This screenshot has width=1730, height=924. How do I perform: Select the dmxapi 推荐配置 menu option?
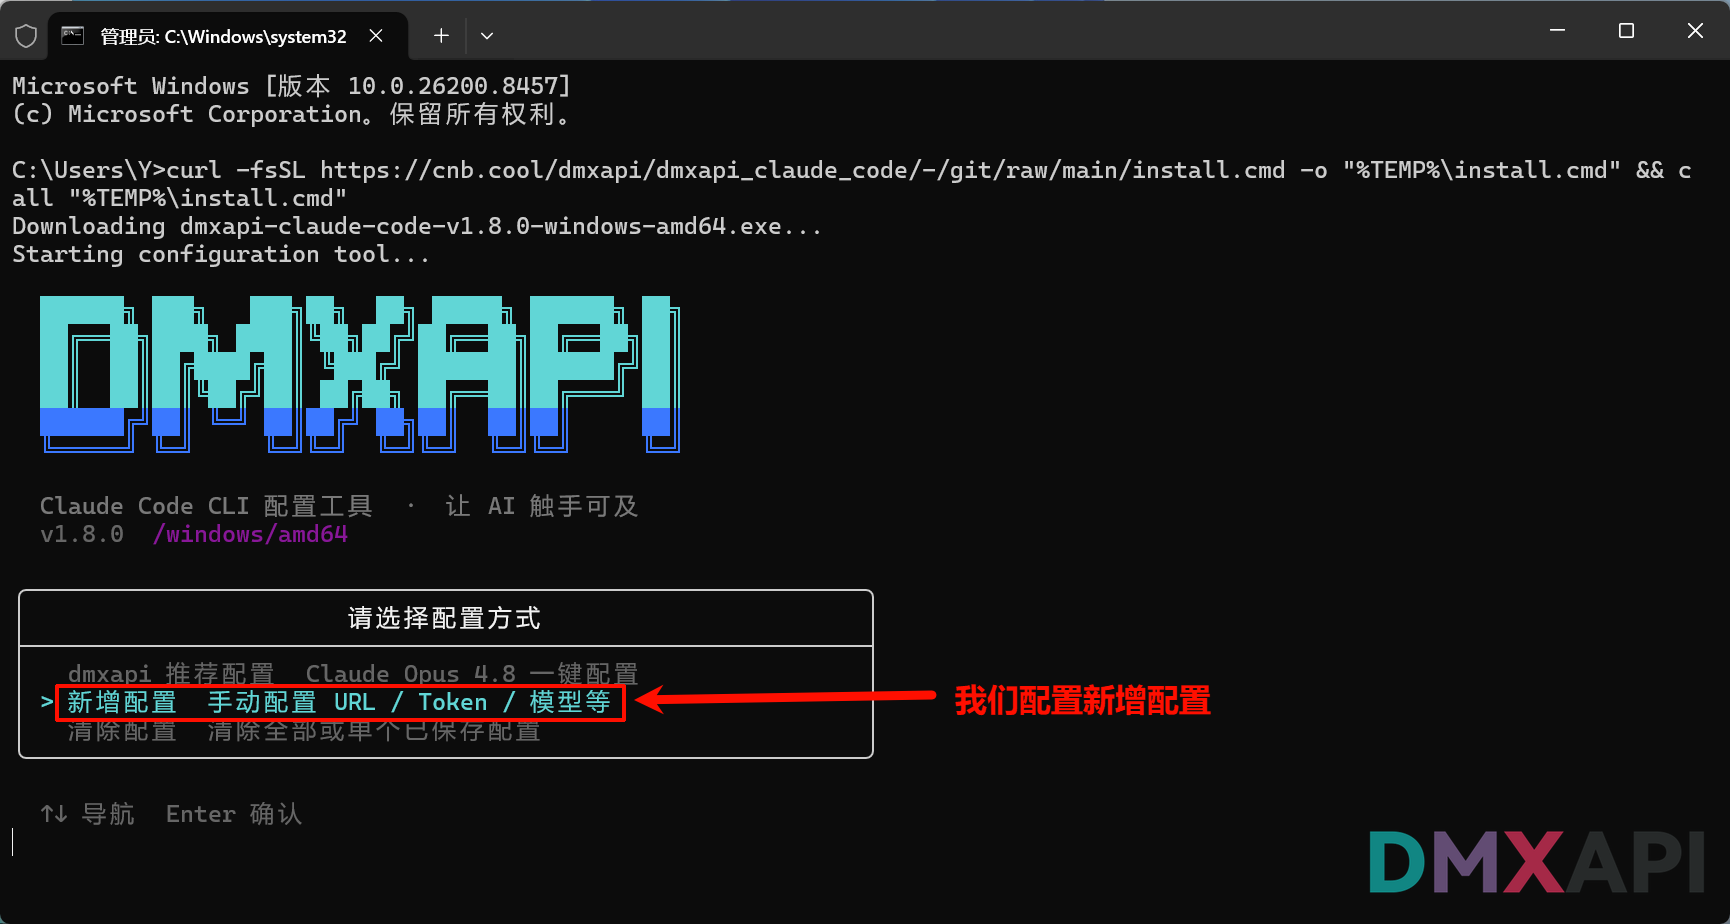click(352, 673)
